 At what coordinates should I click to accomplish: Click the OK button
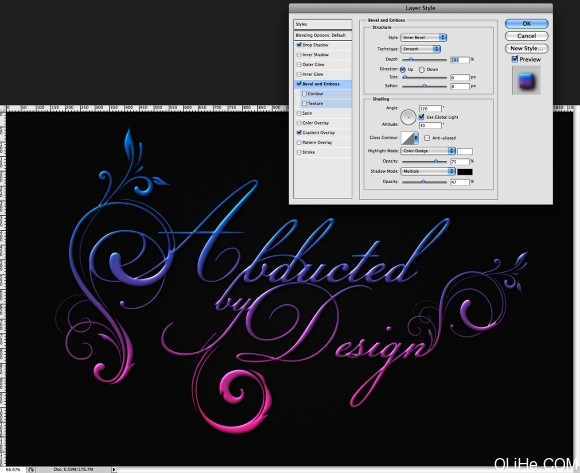point(526,24)
